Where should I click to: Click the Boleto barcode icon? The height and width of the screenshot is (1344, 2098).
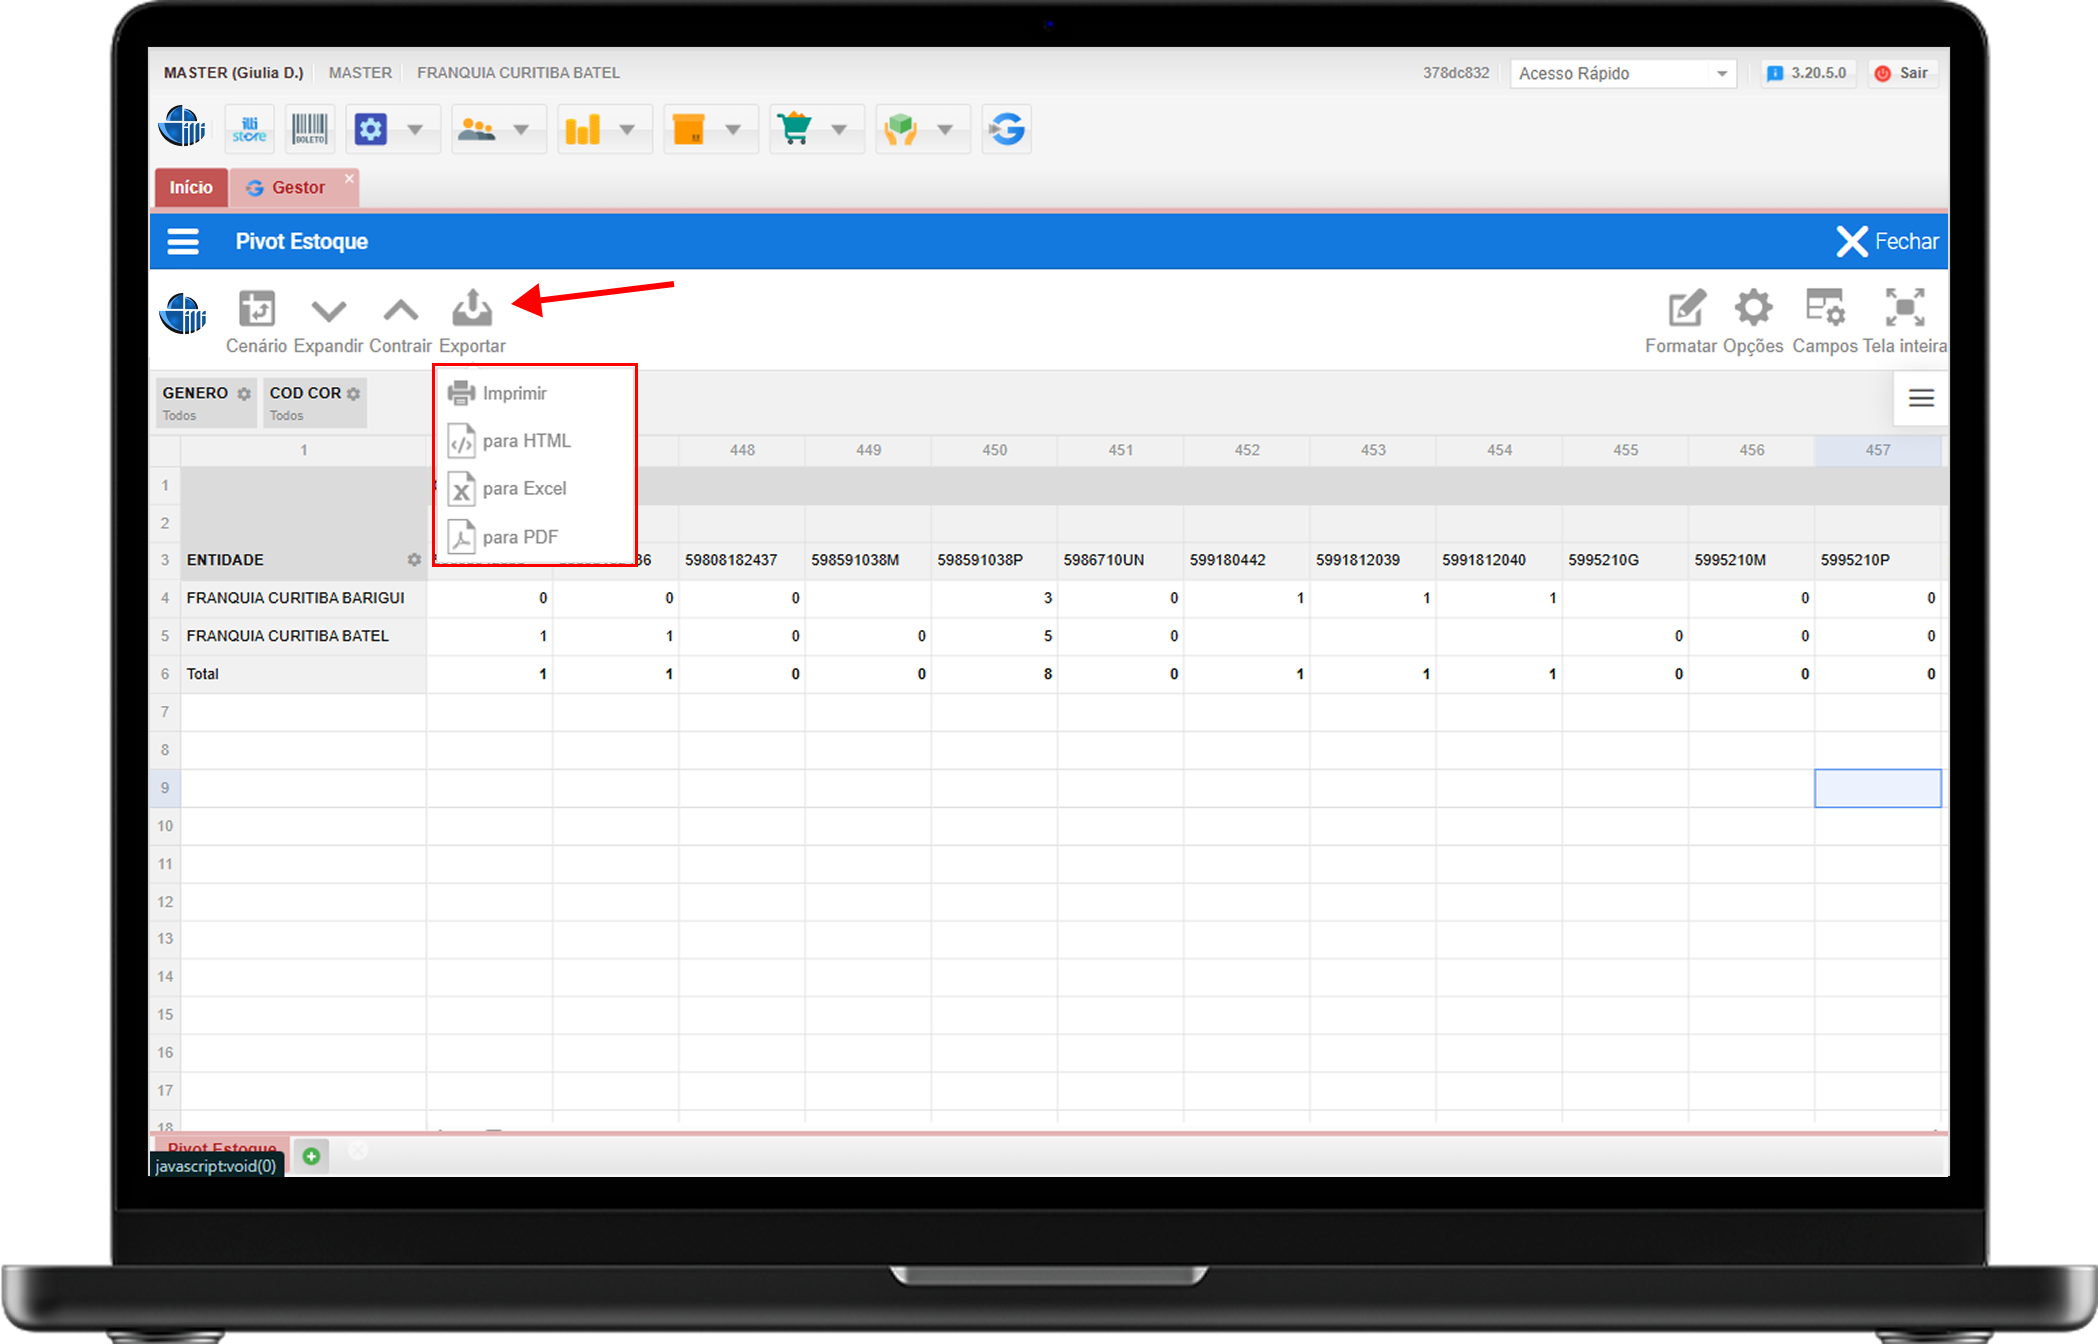(309, 129)
